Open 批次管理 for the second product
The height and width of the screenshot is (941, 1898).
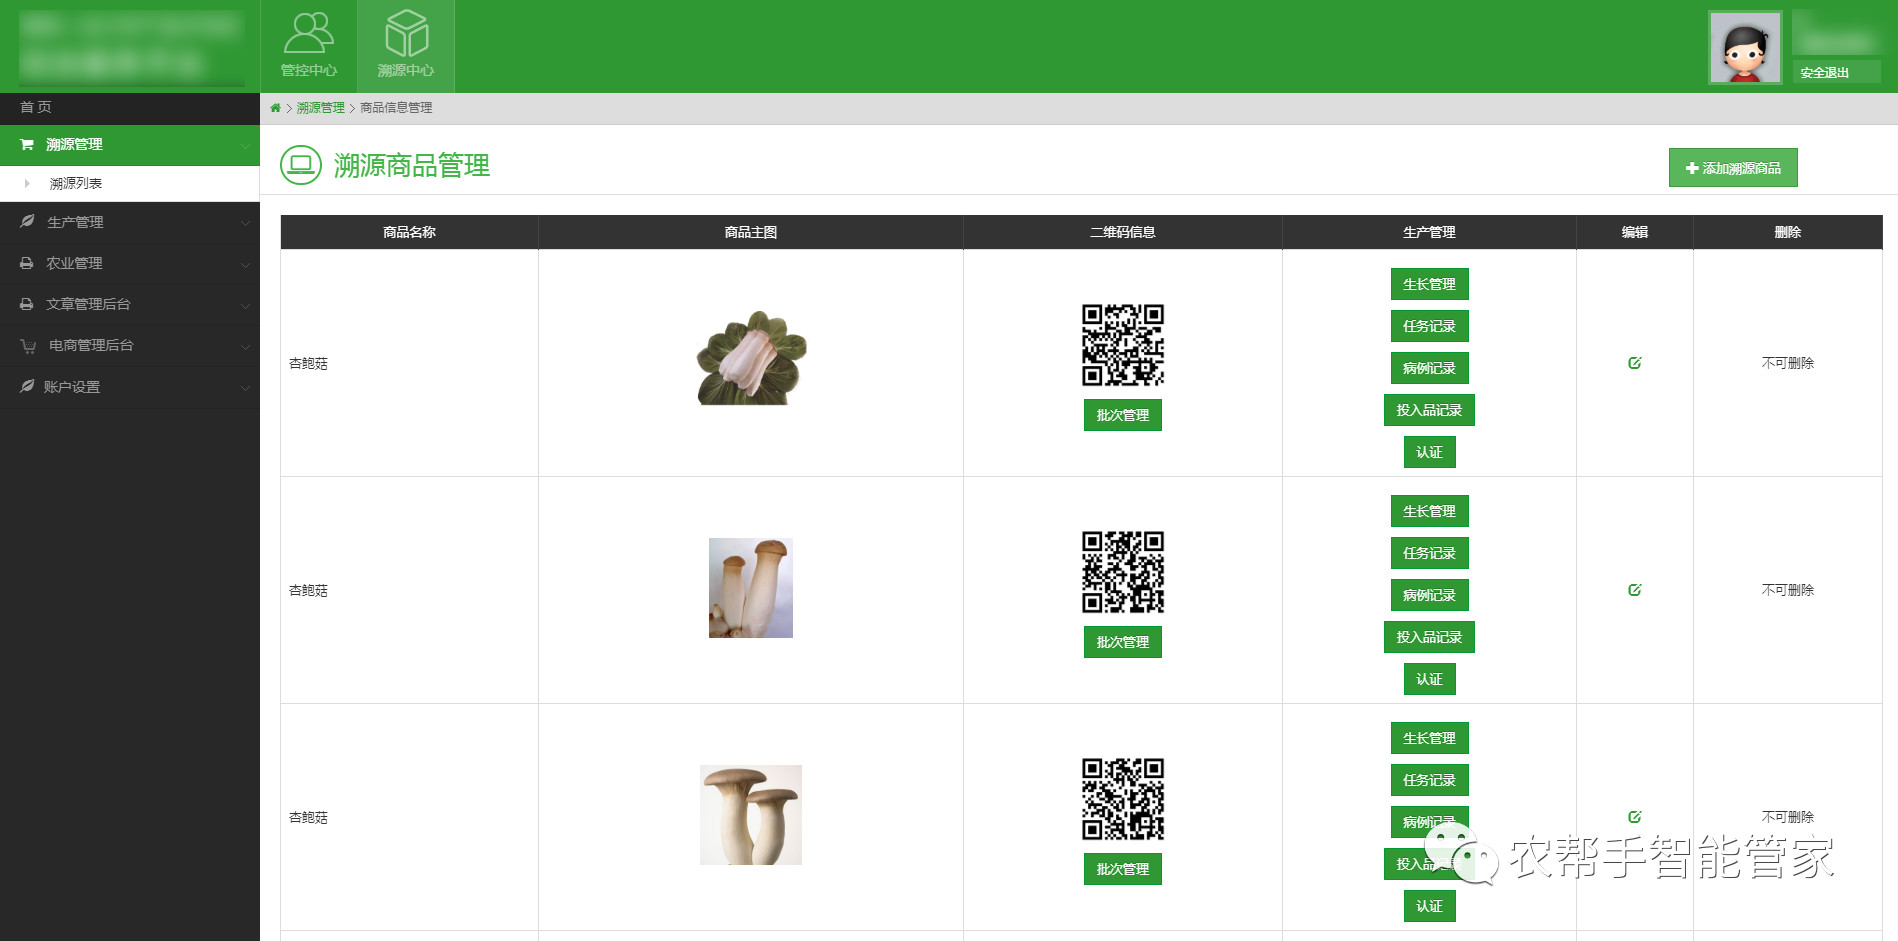(x=1123, y=642)
